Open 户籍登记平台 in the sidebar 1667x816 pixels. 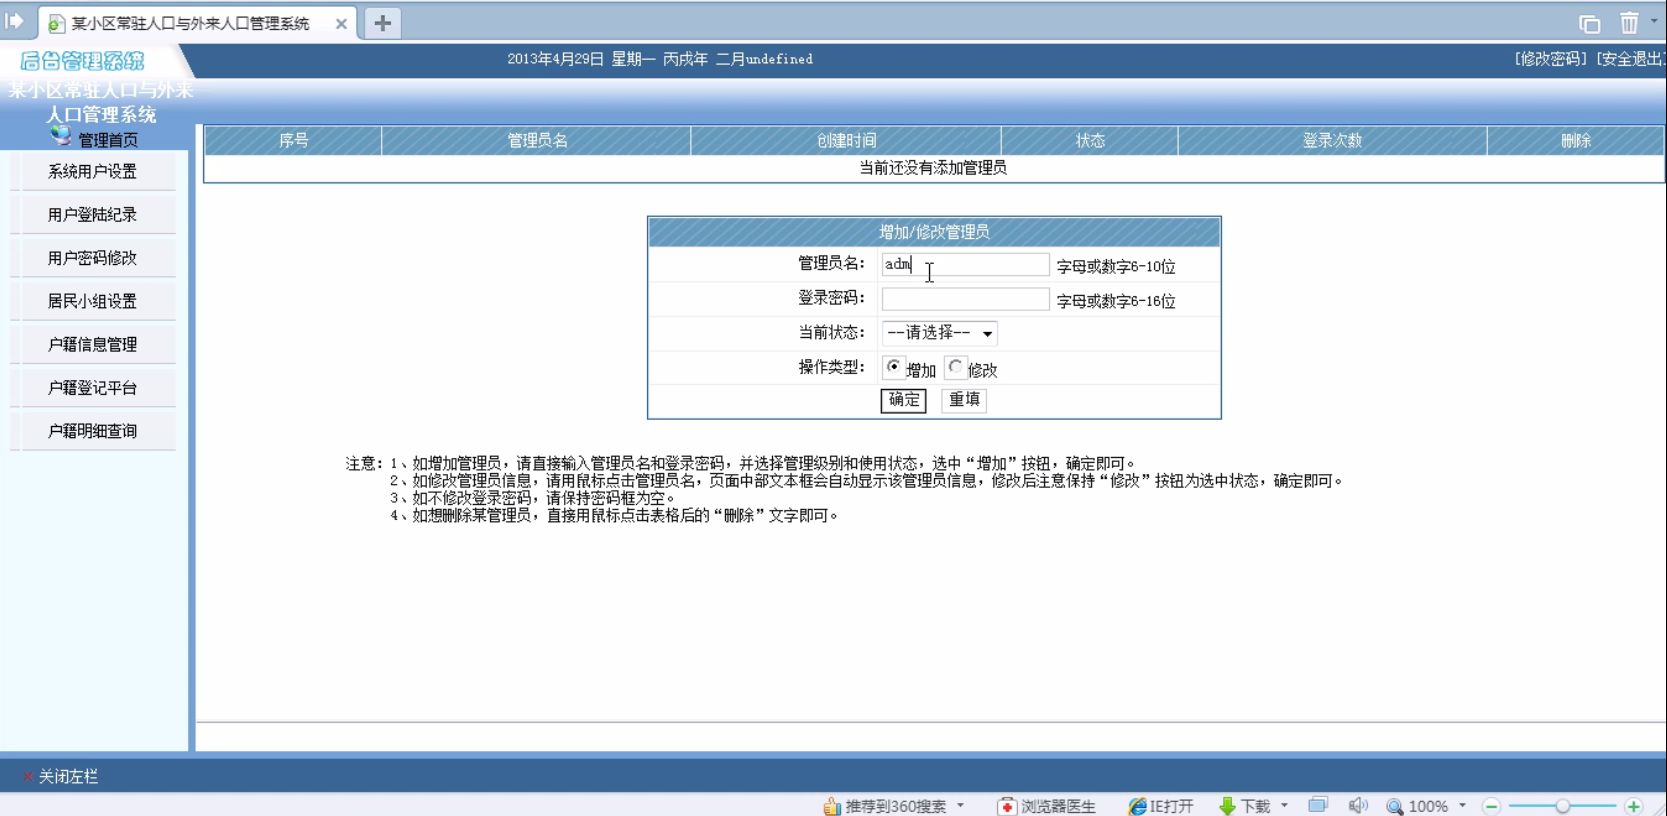click(92, 387)
